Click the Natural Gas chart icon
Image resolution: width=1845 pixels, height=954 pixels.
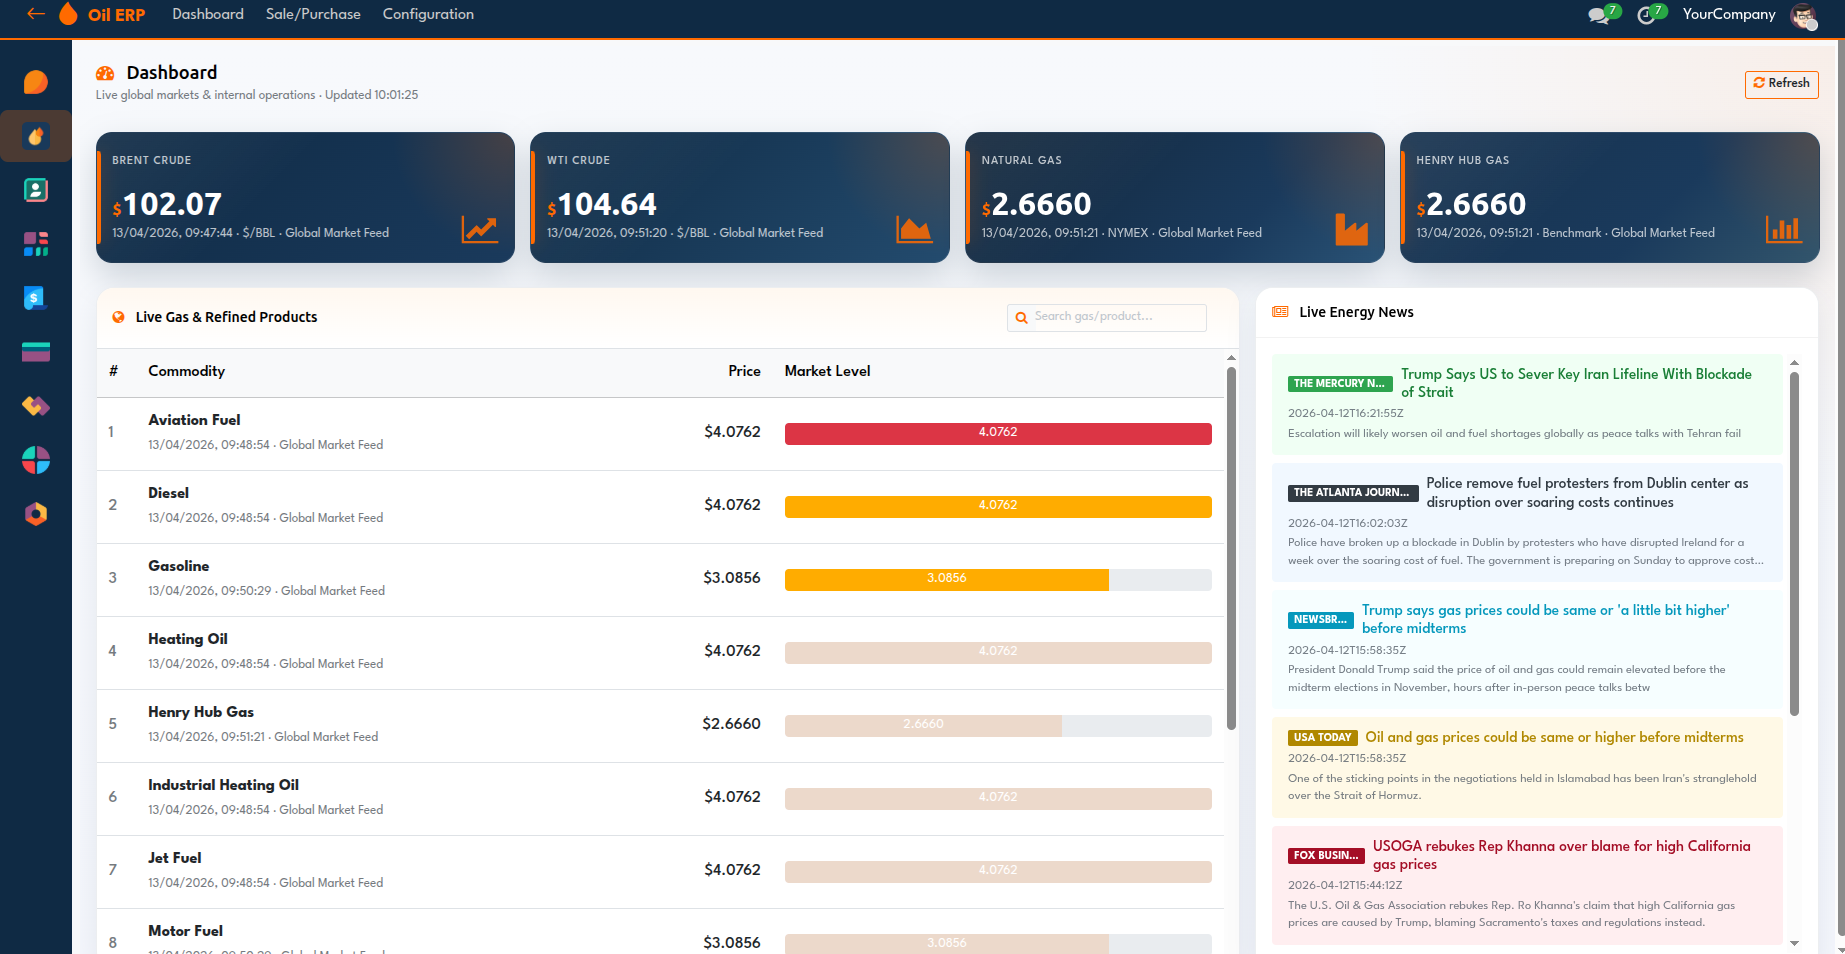tap(1351, 230)
